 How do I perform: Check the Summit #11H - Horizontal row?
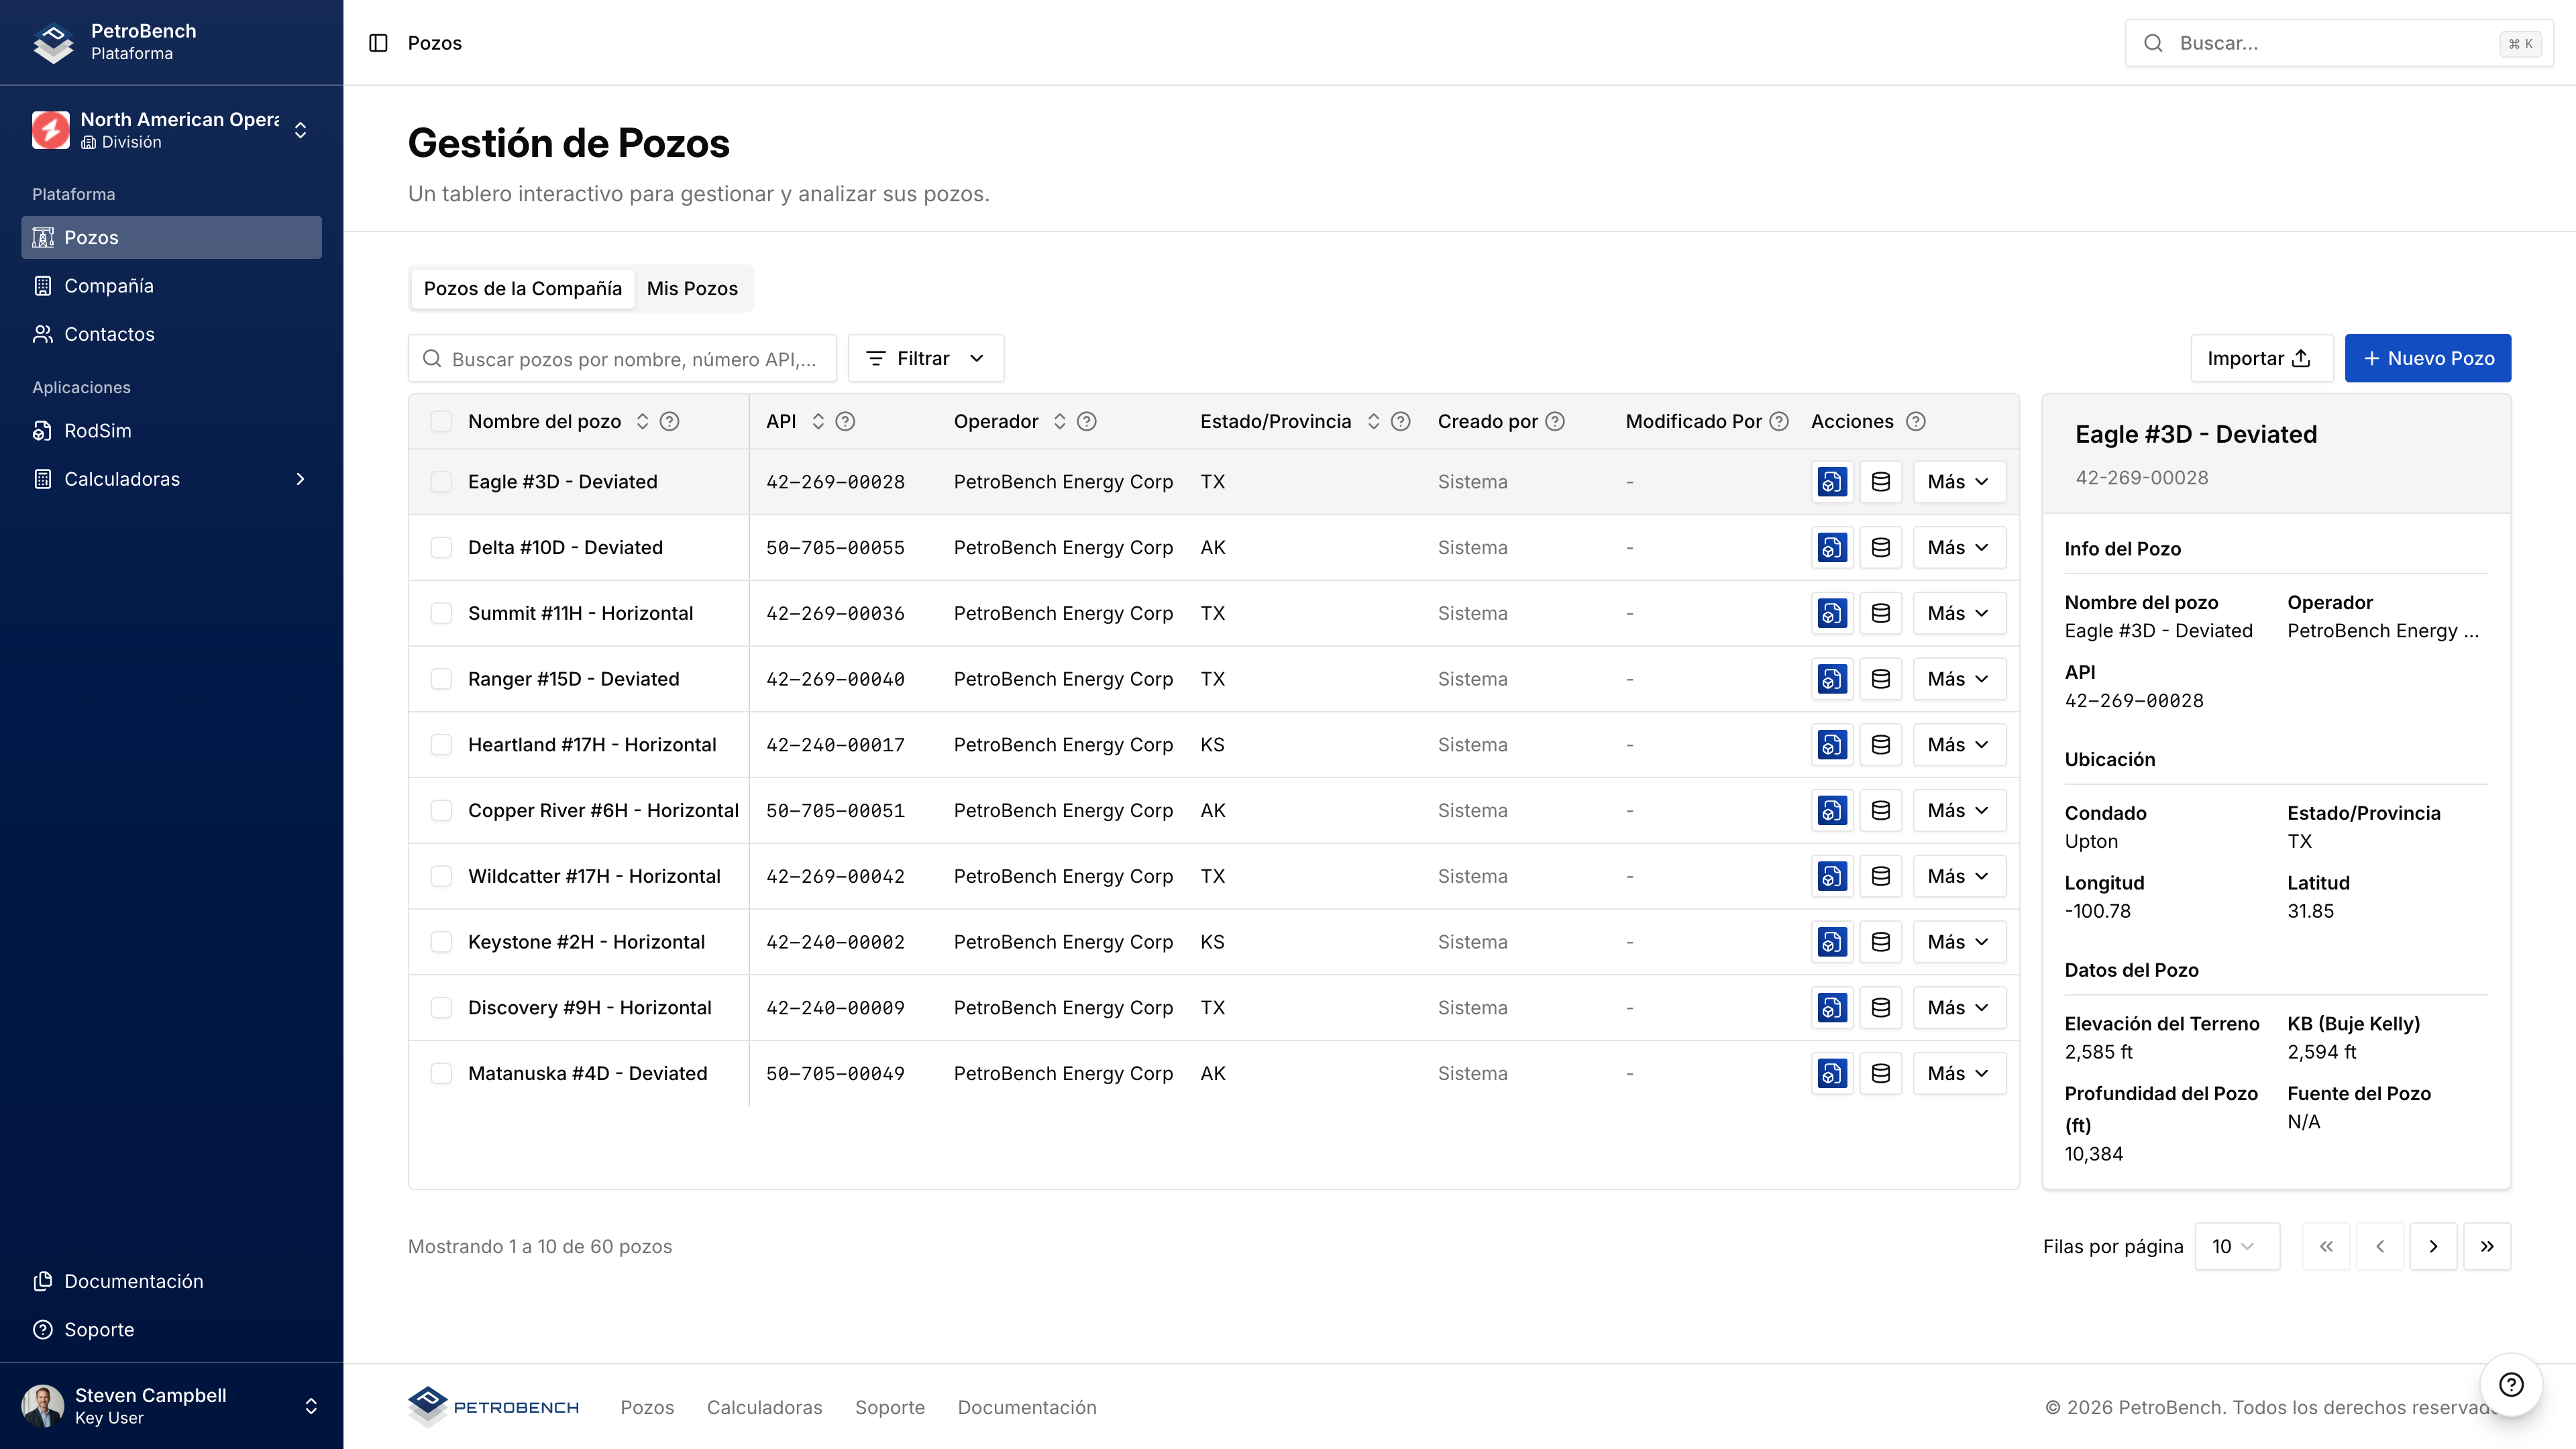click(x=441, y=613)
